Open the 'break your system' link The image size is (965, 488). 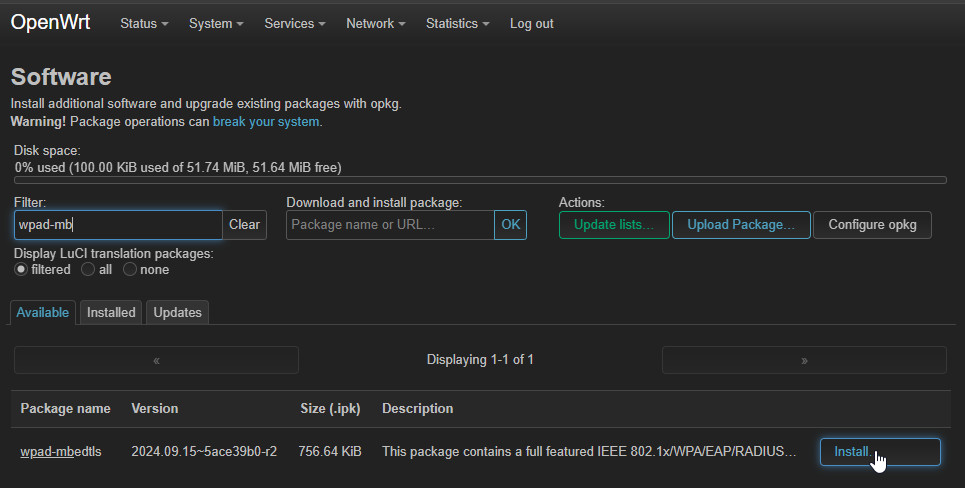pos(266,121)
